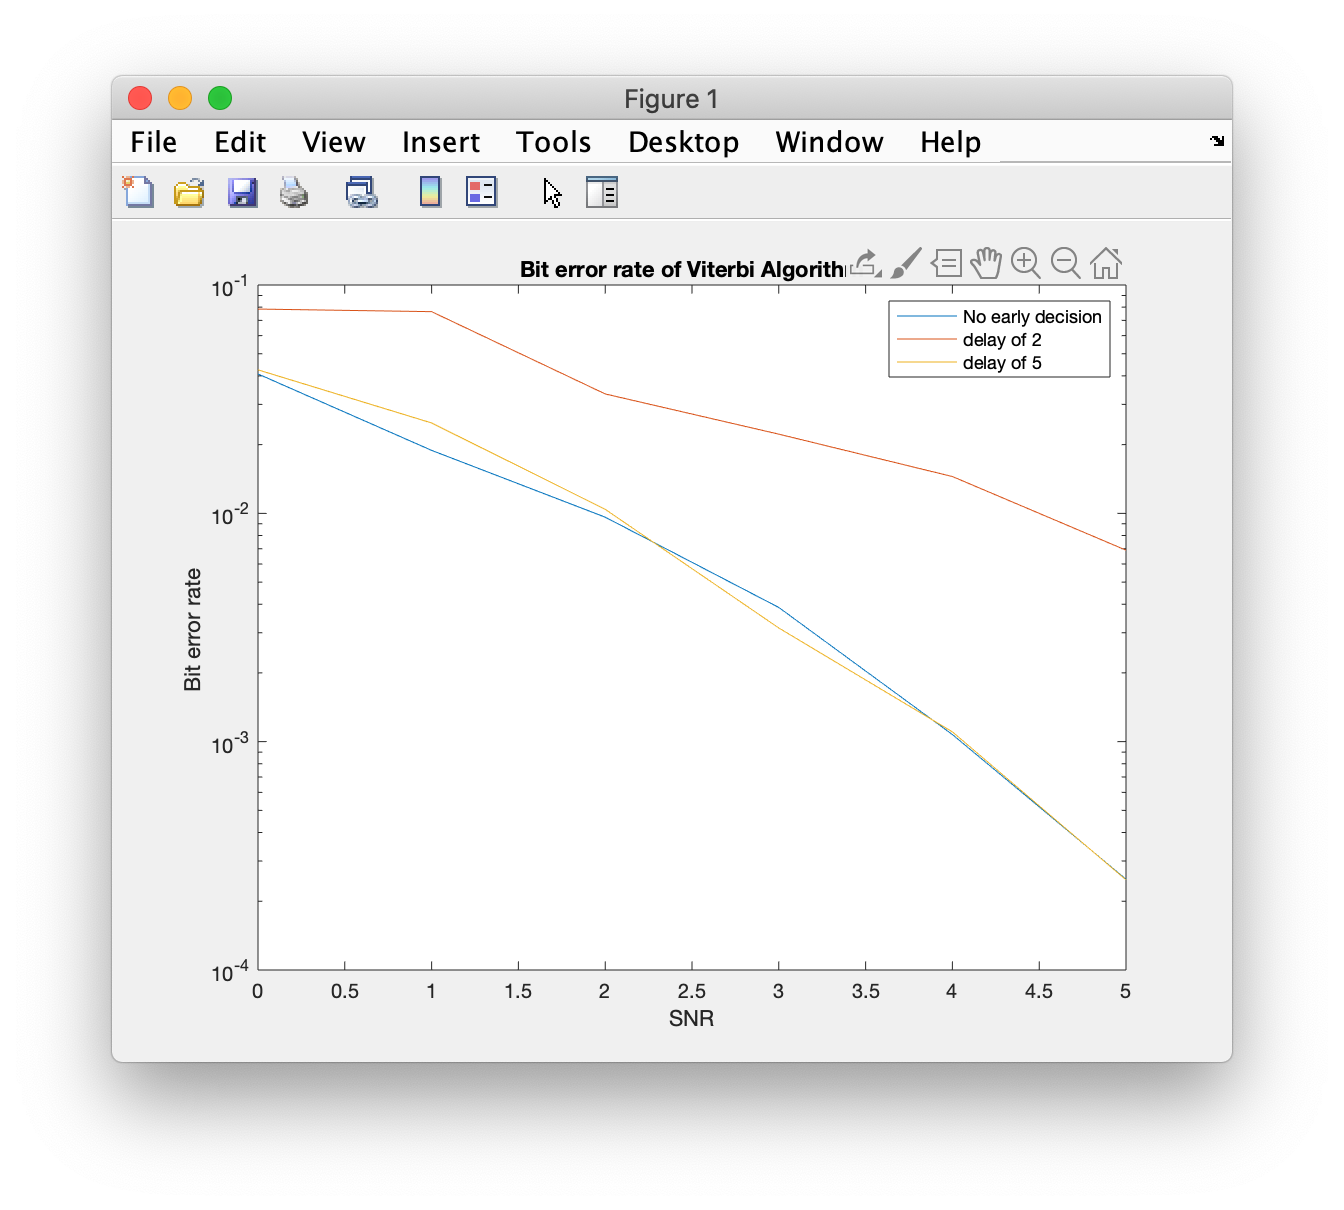
Task: Save the figure with the floppy icon
Action: 242,192
